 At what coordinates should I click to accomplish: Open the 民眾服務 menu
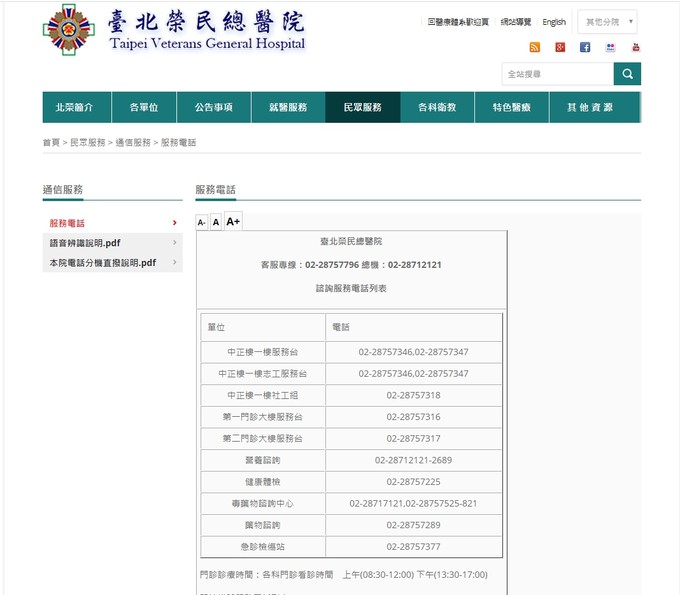tap(363, 107)
